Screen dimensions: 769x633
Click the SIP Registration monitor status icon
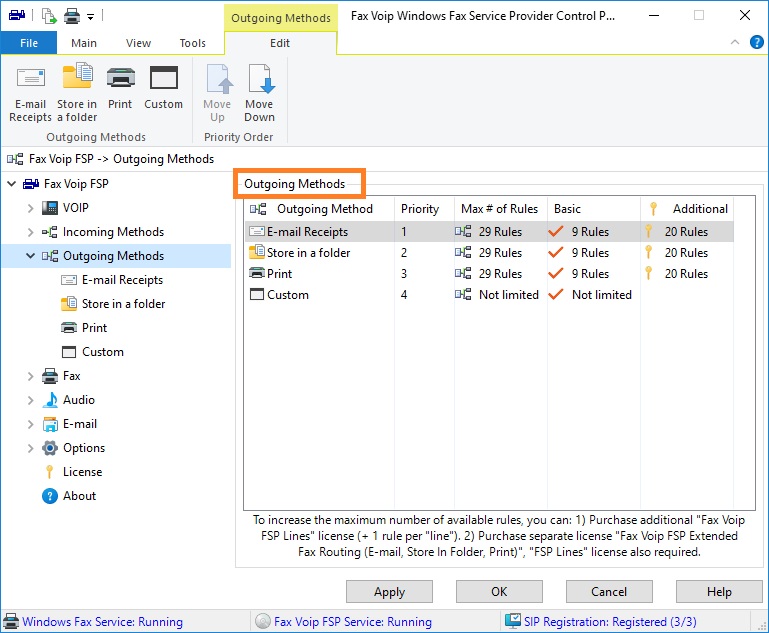513,621
